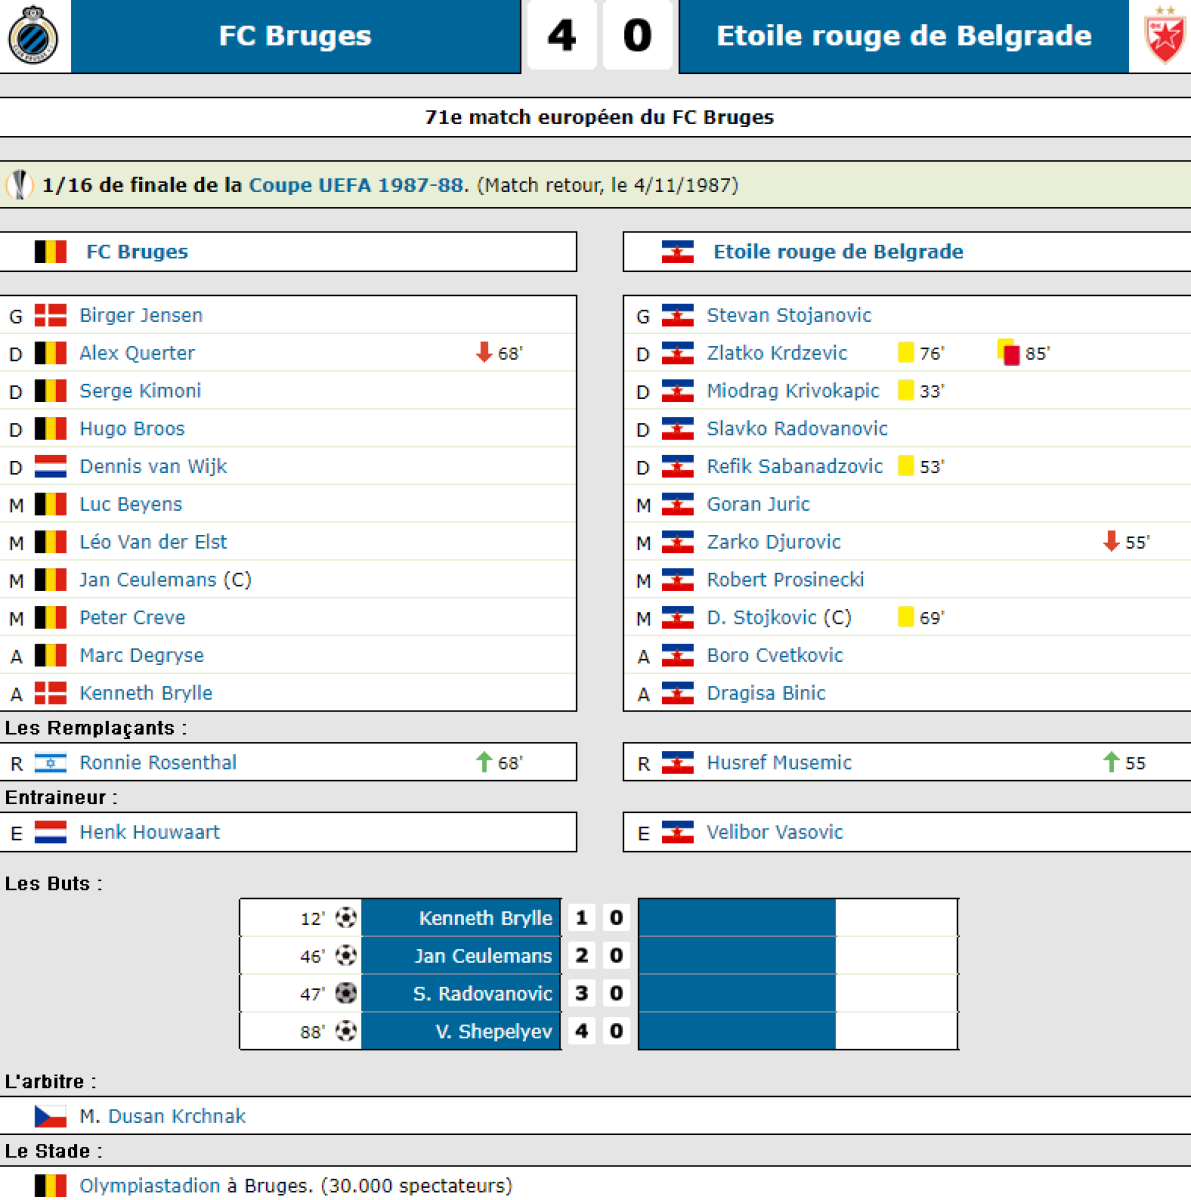
Task: Click Miodrag Krivokapic's yellow card at 33'
Action: click(906, 391)
